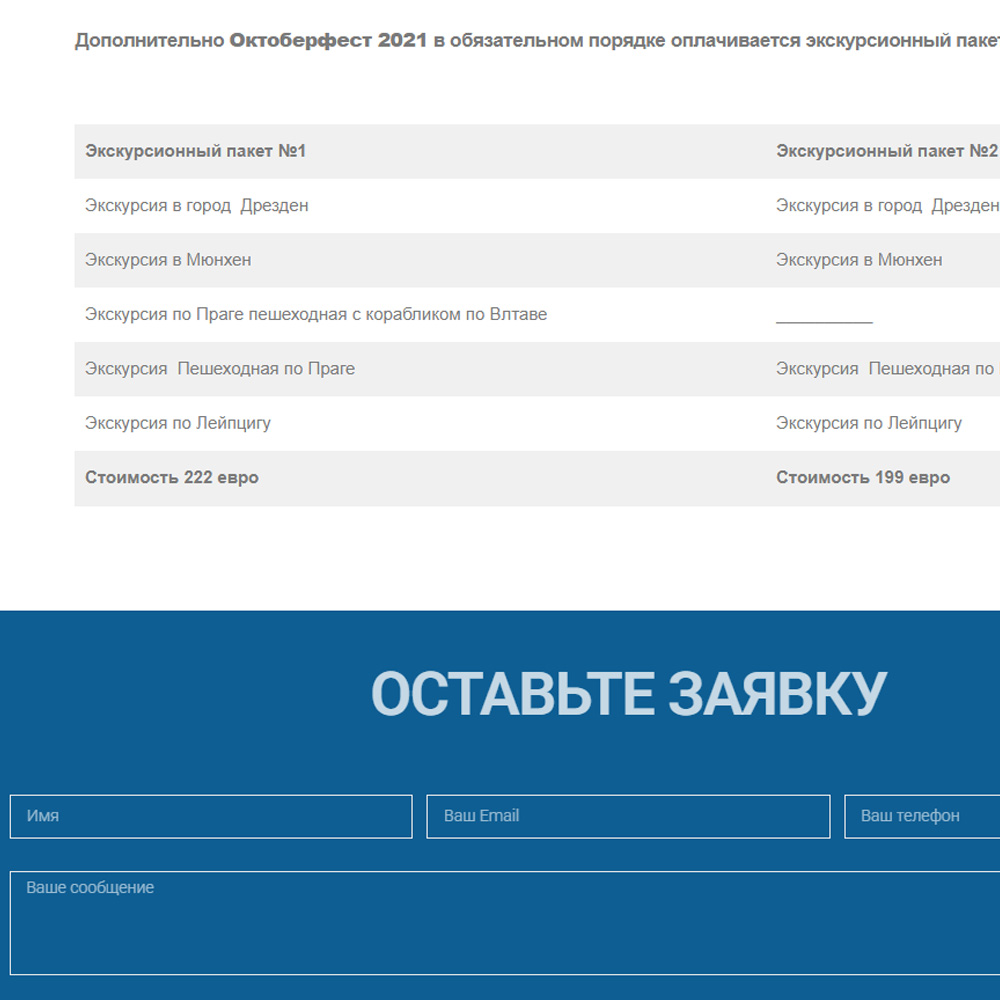
Task: Click Экскурсия по Лейпцигу in package №1
Action: 178,423
